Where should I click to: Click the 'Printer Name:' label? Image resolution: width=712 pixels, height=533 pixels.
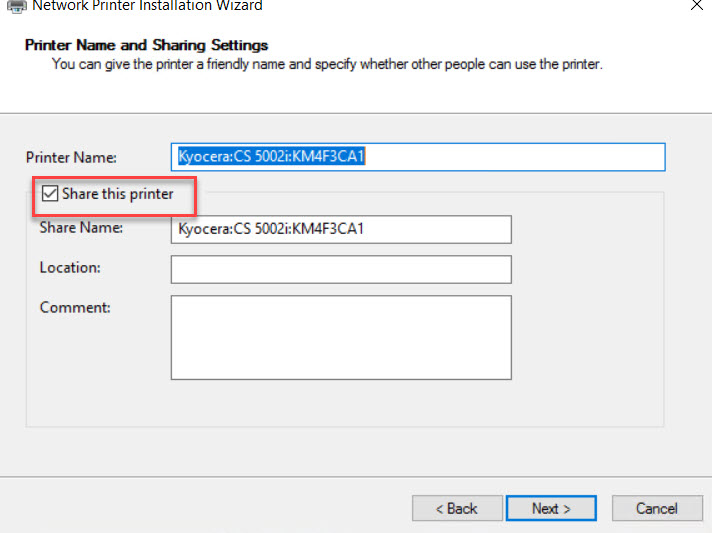click(71, 158)
